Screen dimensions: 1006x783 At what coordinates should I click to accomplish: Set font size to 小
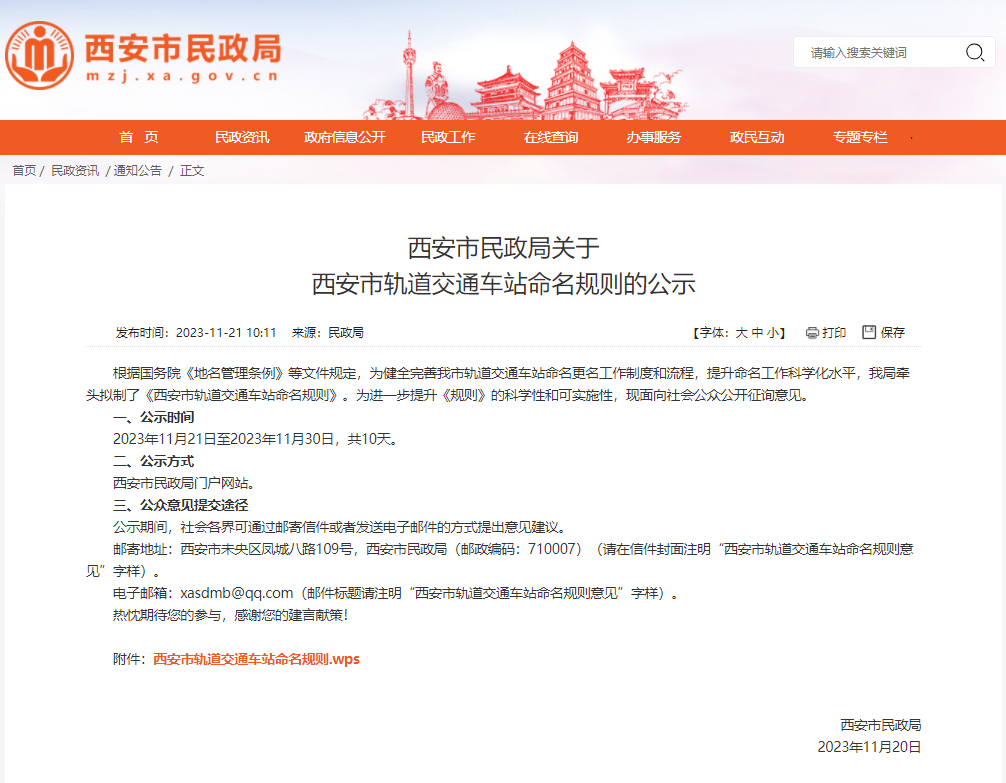point(772,332)
